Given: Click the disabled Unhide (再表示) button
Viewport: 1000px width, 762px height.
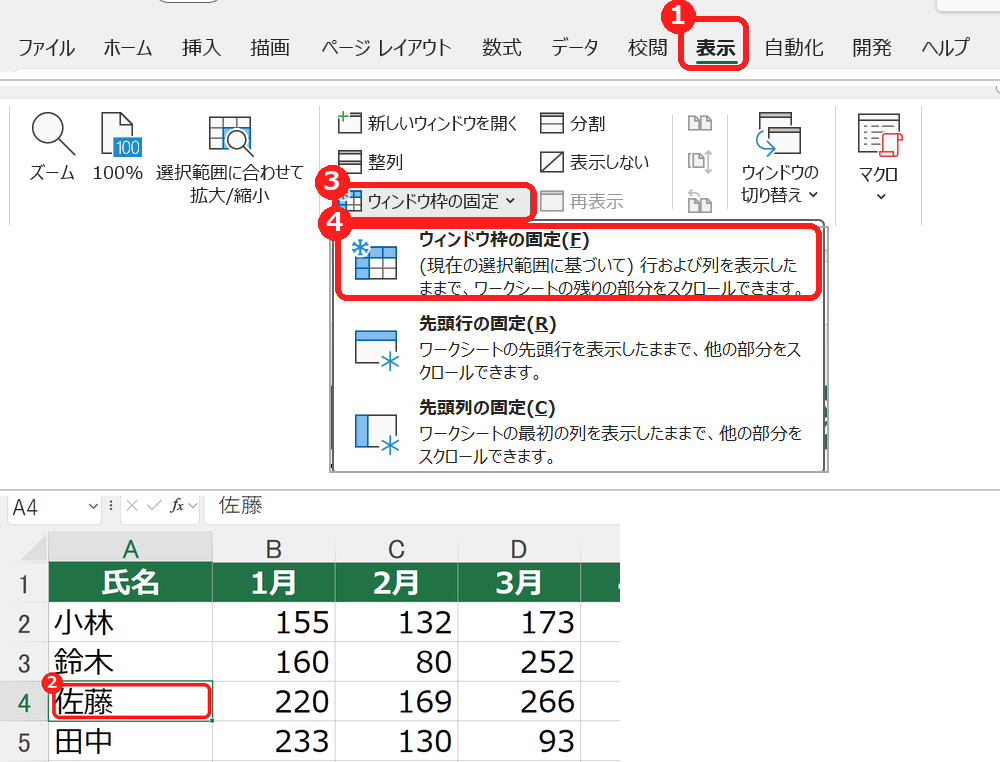Looking at the screenshot, I should (x=581, y=201).
